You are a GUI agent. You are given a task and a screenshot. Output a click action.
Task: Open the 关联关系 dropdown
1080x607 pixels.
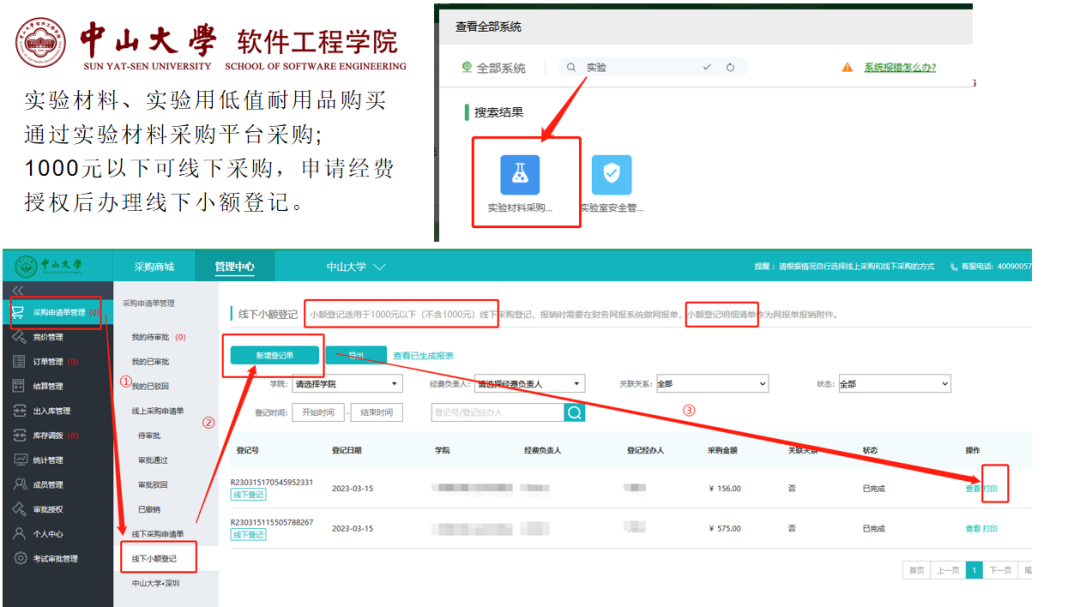[x=711, y=384]
